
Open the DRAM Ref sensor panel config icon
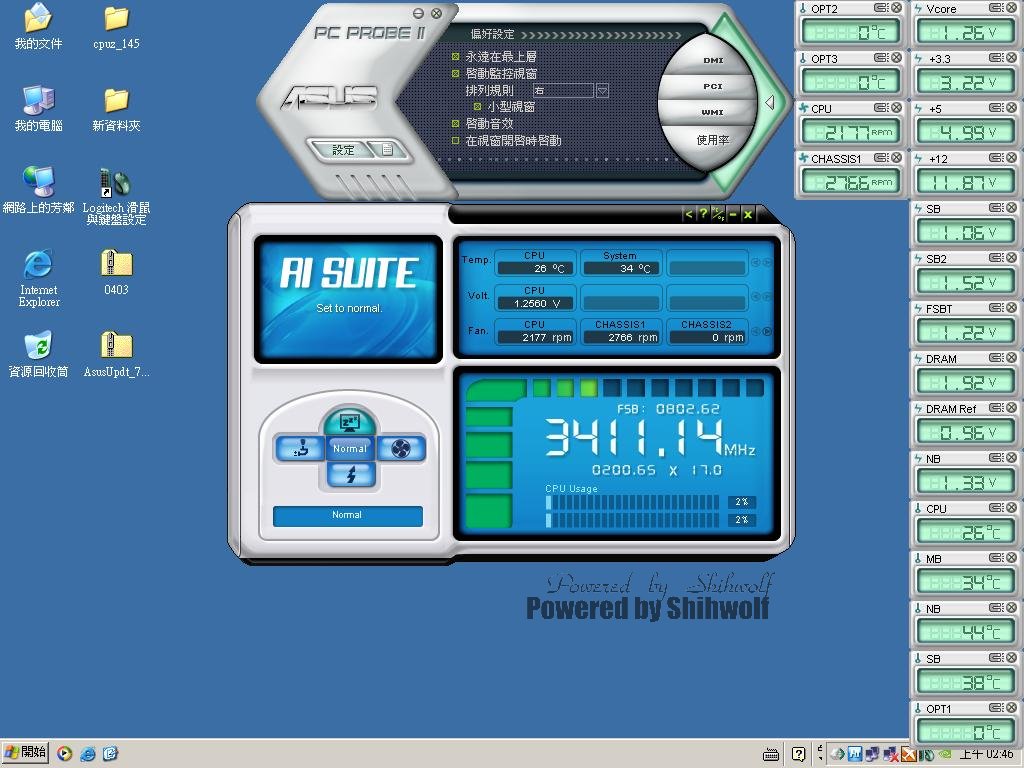(996, 408)
